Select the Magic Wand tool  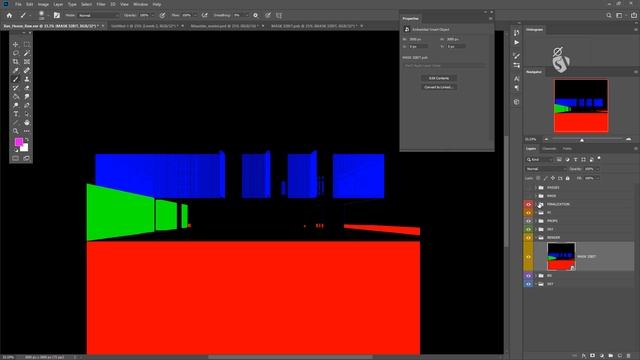(x=27, y=53)
